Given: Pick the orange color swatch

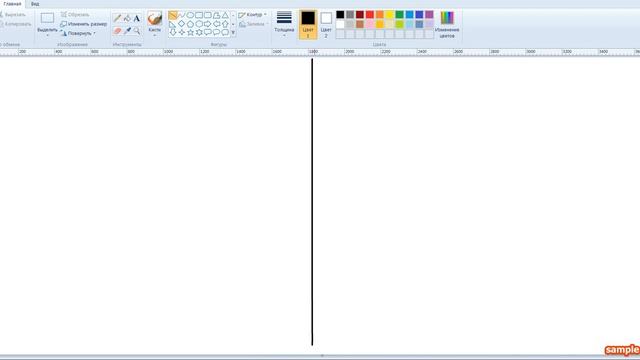Looking at the screenshot, I should point(380,15).
